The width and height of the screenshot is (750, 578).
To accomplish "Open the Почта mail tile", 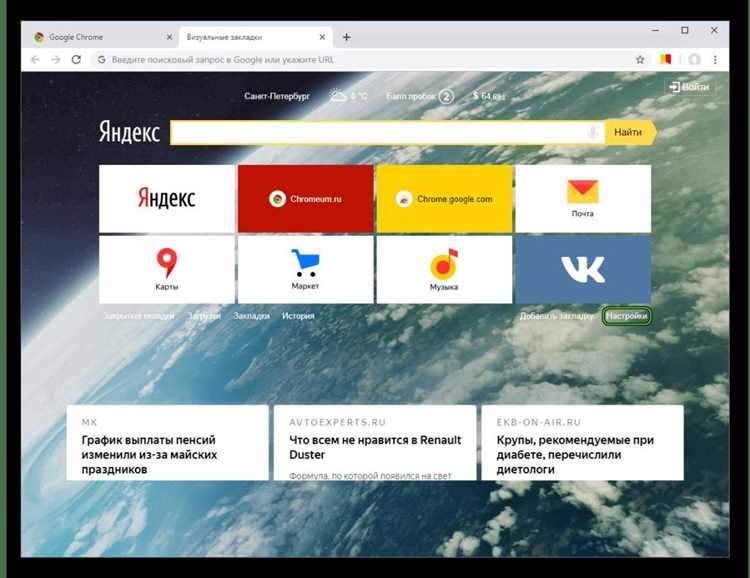I will coord(582,198).
